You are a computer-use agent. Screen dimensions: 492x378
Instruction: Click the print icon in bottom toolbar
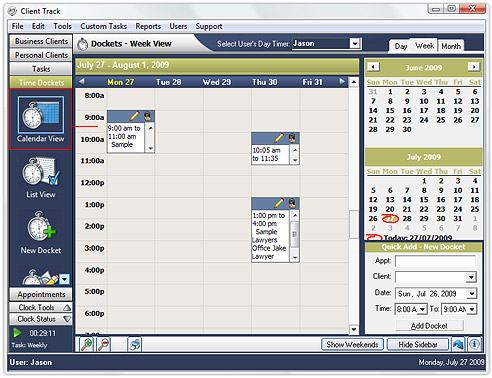point(135,345)
